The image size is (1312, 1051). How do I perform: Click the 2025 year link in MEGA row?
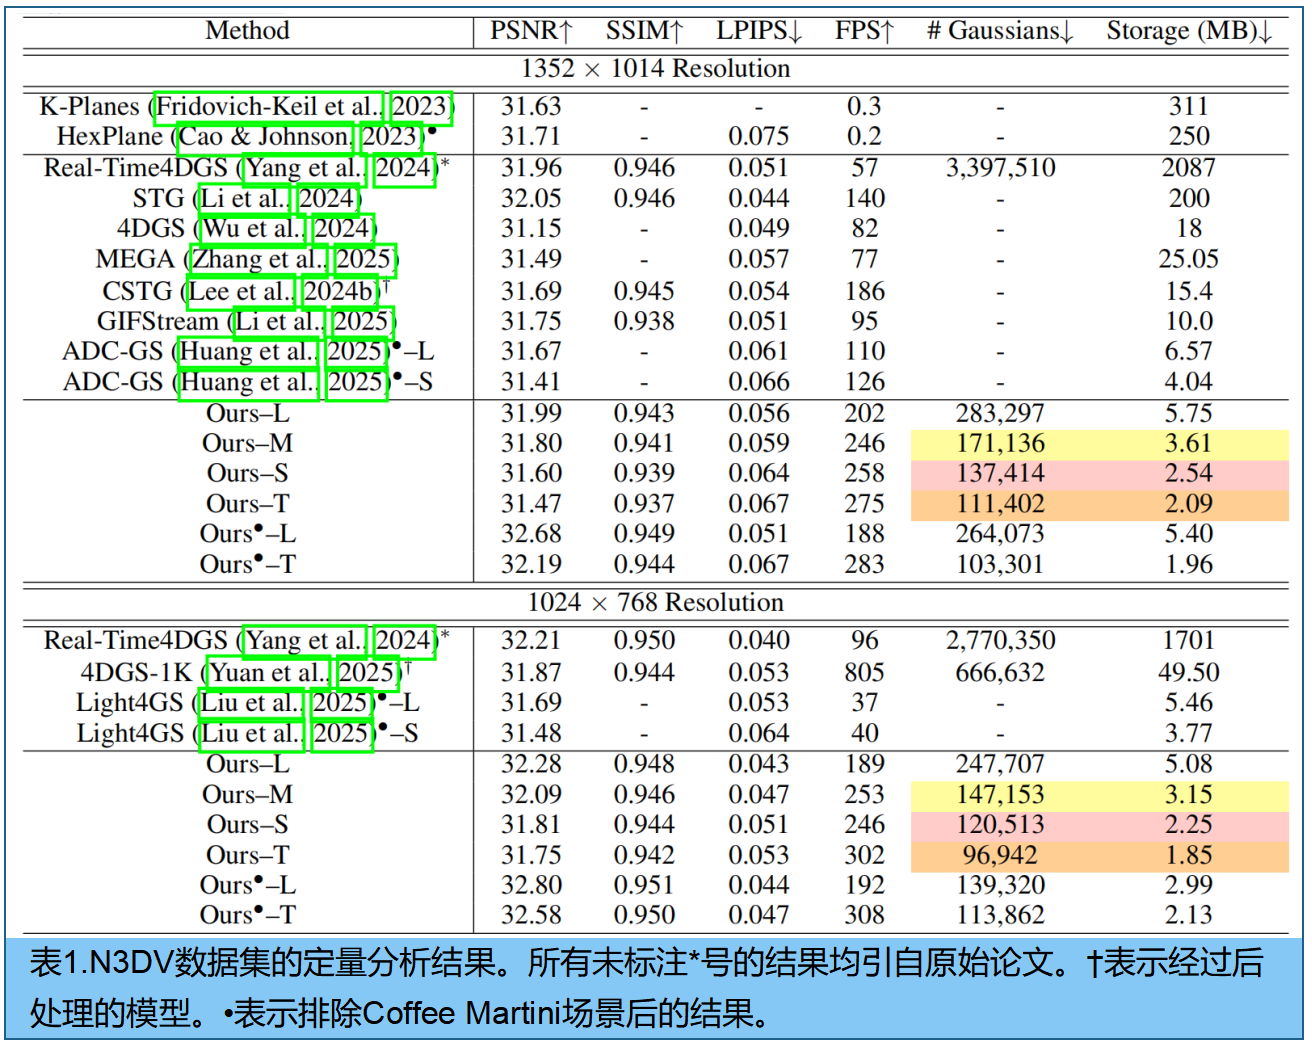point(364,260)
